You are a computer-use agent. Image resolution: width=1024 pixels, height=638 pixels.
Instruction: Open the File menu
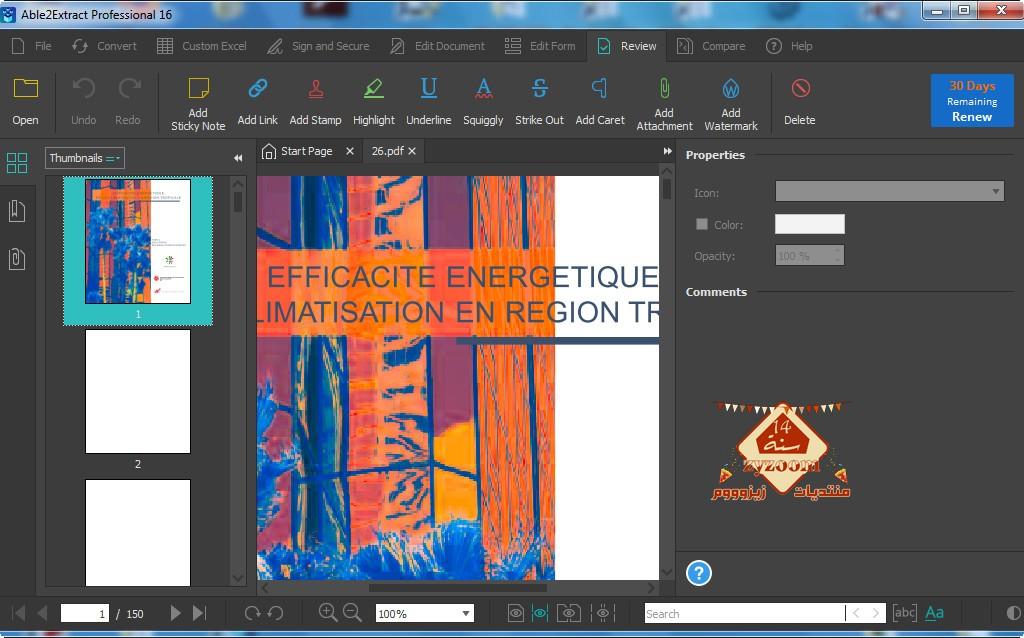pos(31,46)
